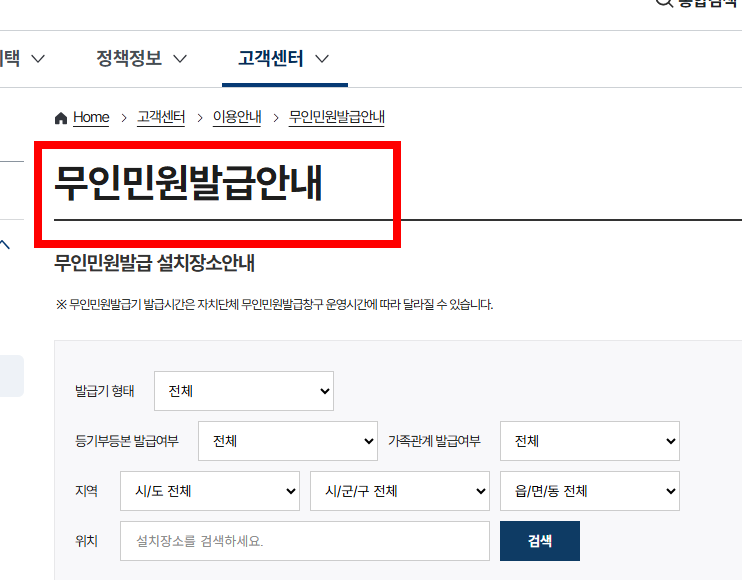Select 읍/면/동 전체 dropdown

click(590, 491)
